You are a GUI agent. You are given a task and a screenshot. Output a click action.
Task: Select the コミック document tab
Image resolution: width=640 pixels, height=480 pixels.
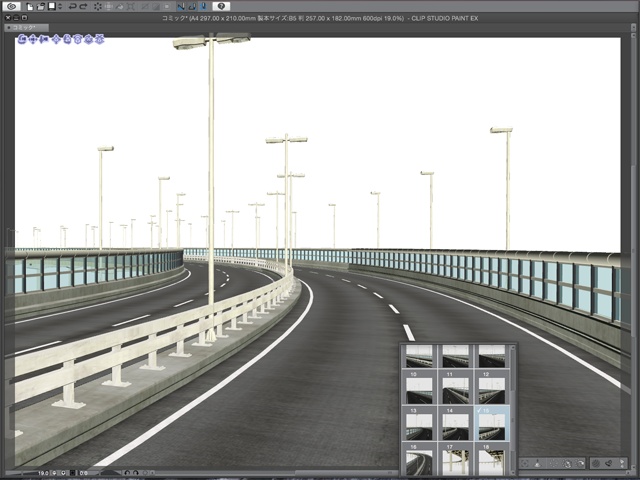(x=26, y=27)
